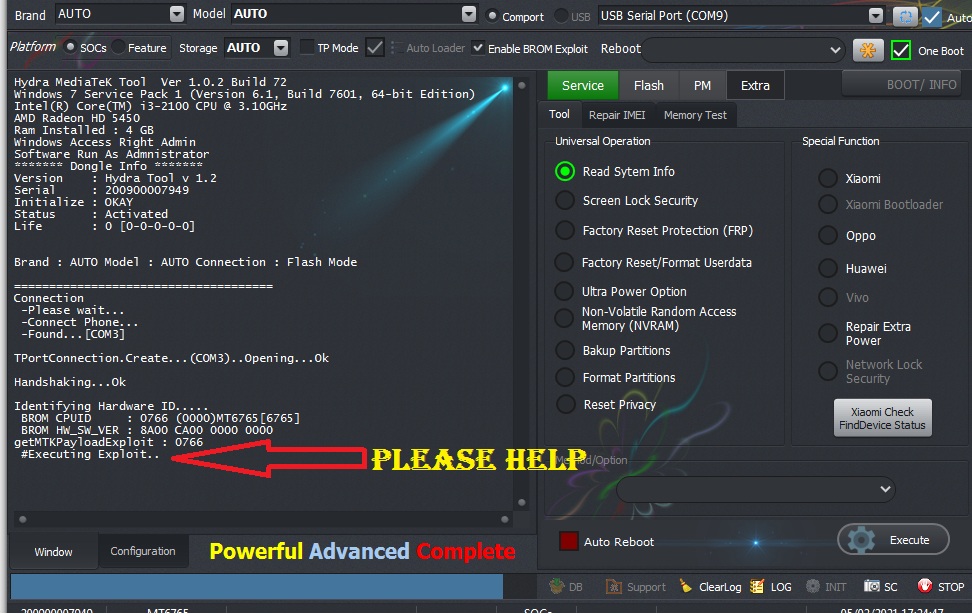
Task: Select Factory Reset Protection (FRP) option
Action: pyautogui.click(x=565, y=230)
